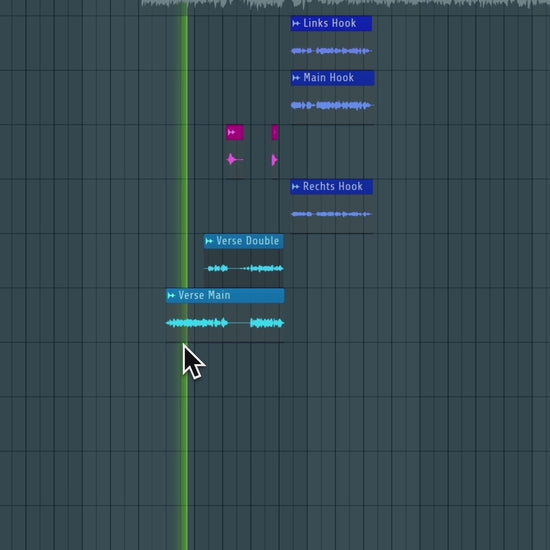Click the Links Hook audio waveform
550x550 pixels.
(x=331, y=51)
